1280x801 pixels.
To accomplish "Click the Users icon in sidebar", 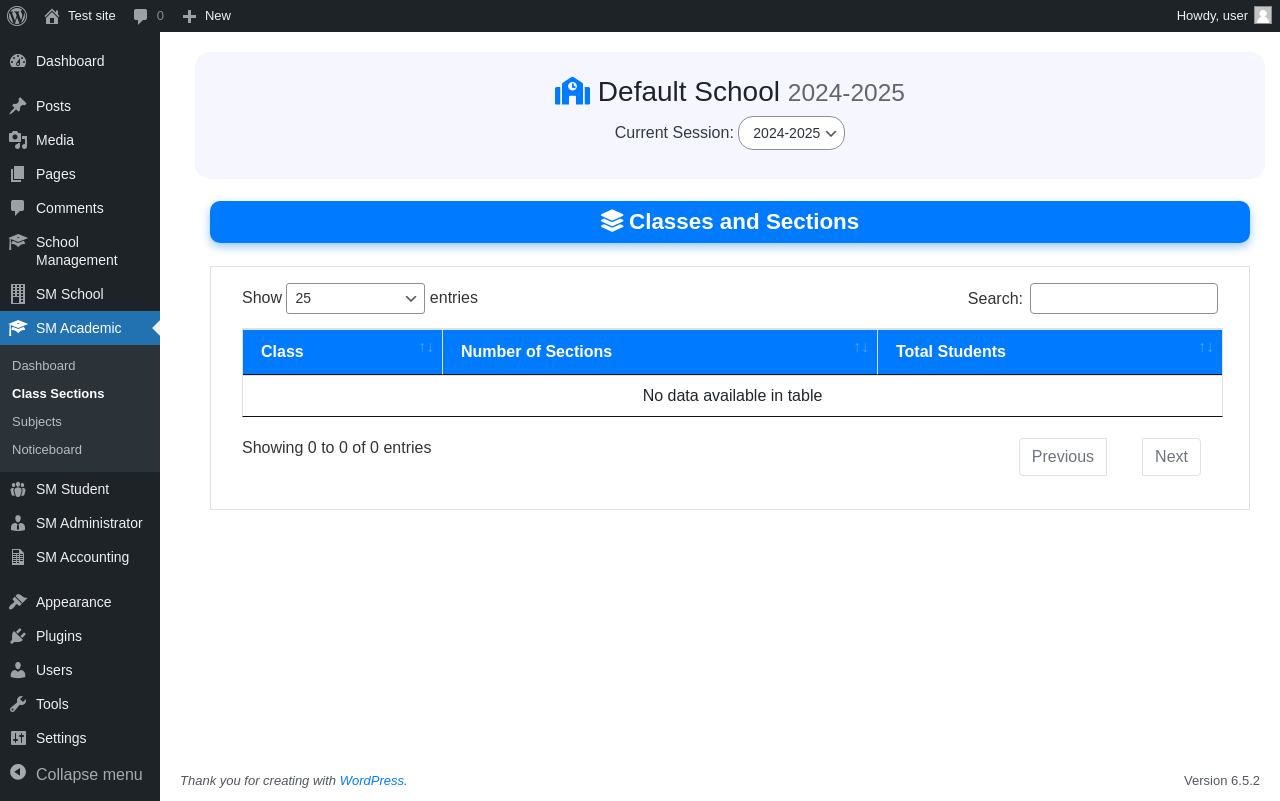I will tap(18, 670).
